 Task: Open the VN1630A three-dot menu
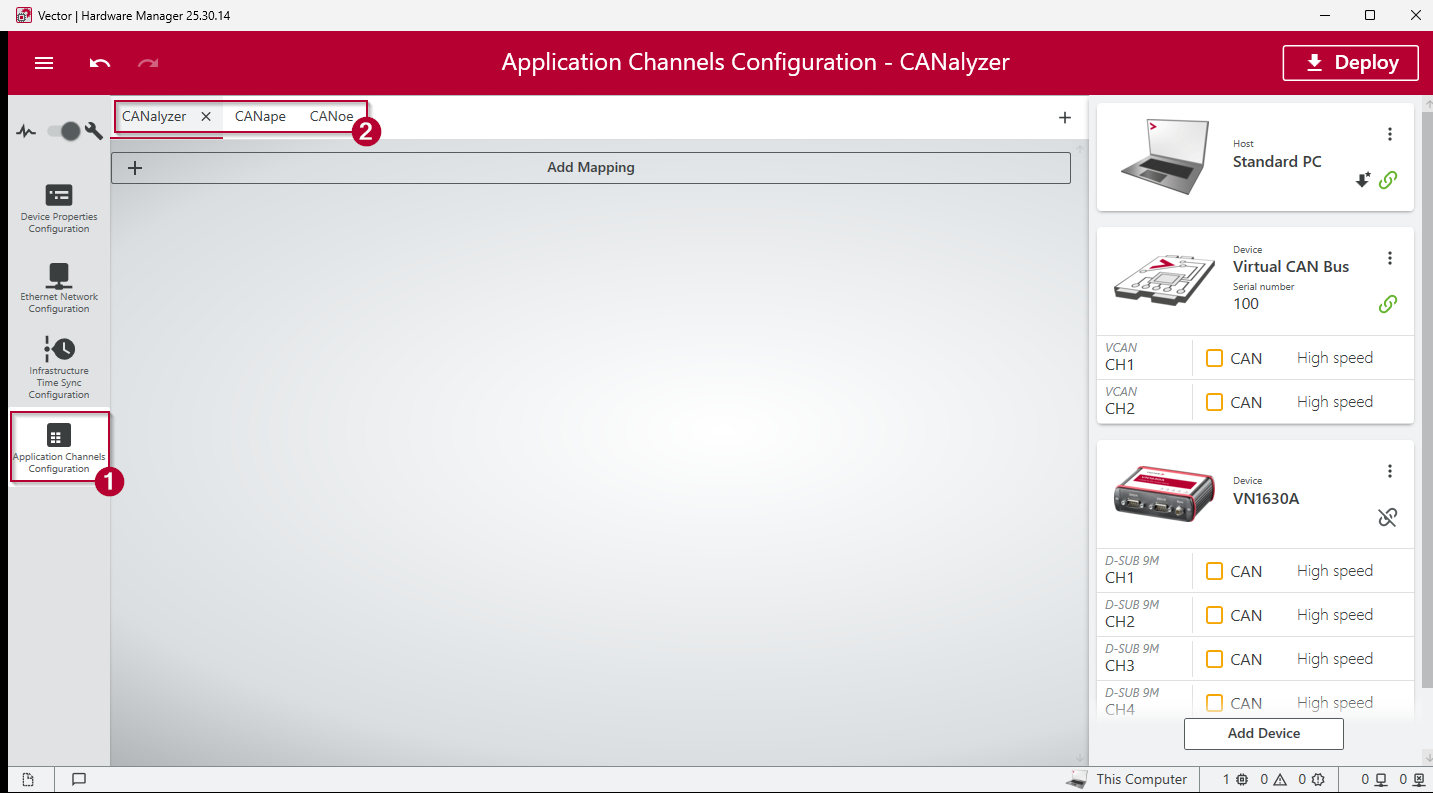pos(1389,471)
